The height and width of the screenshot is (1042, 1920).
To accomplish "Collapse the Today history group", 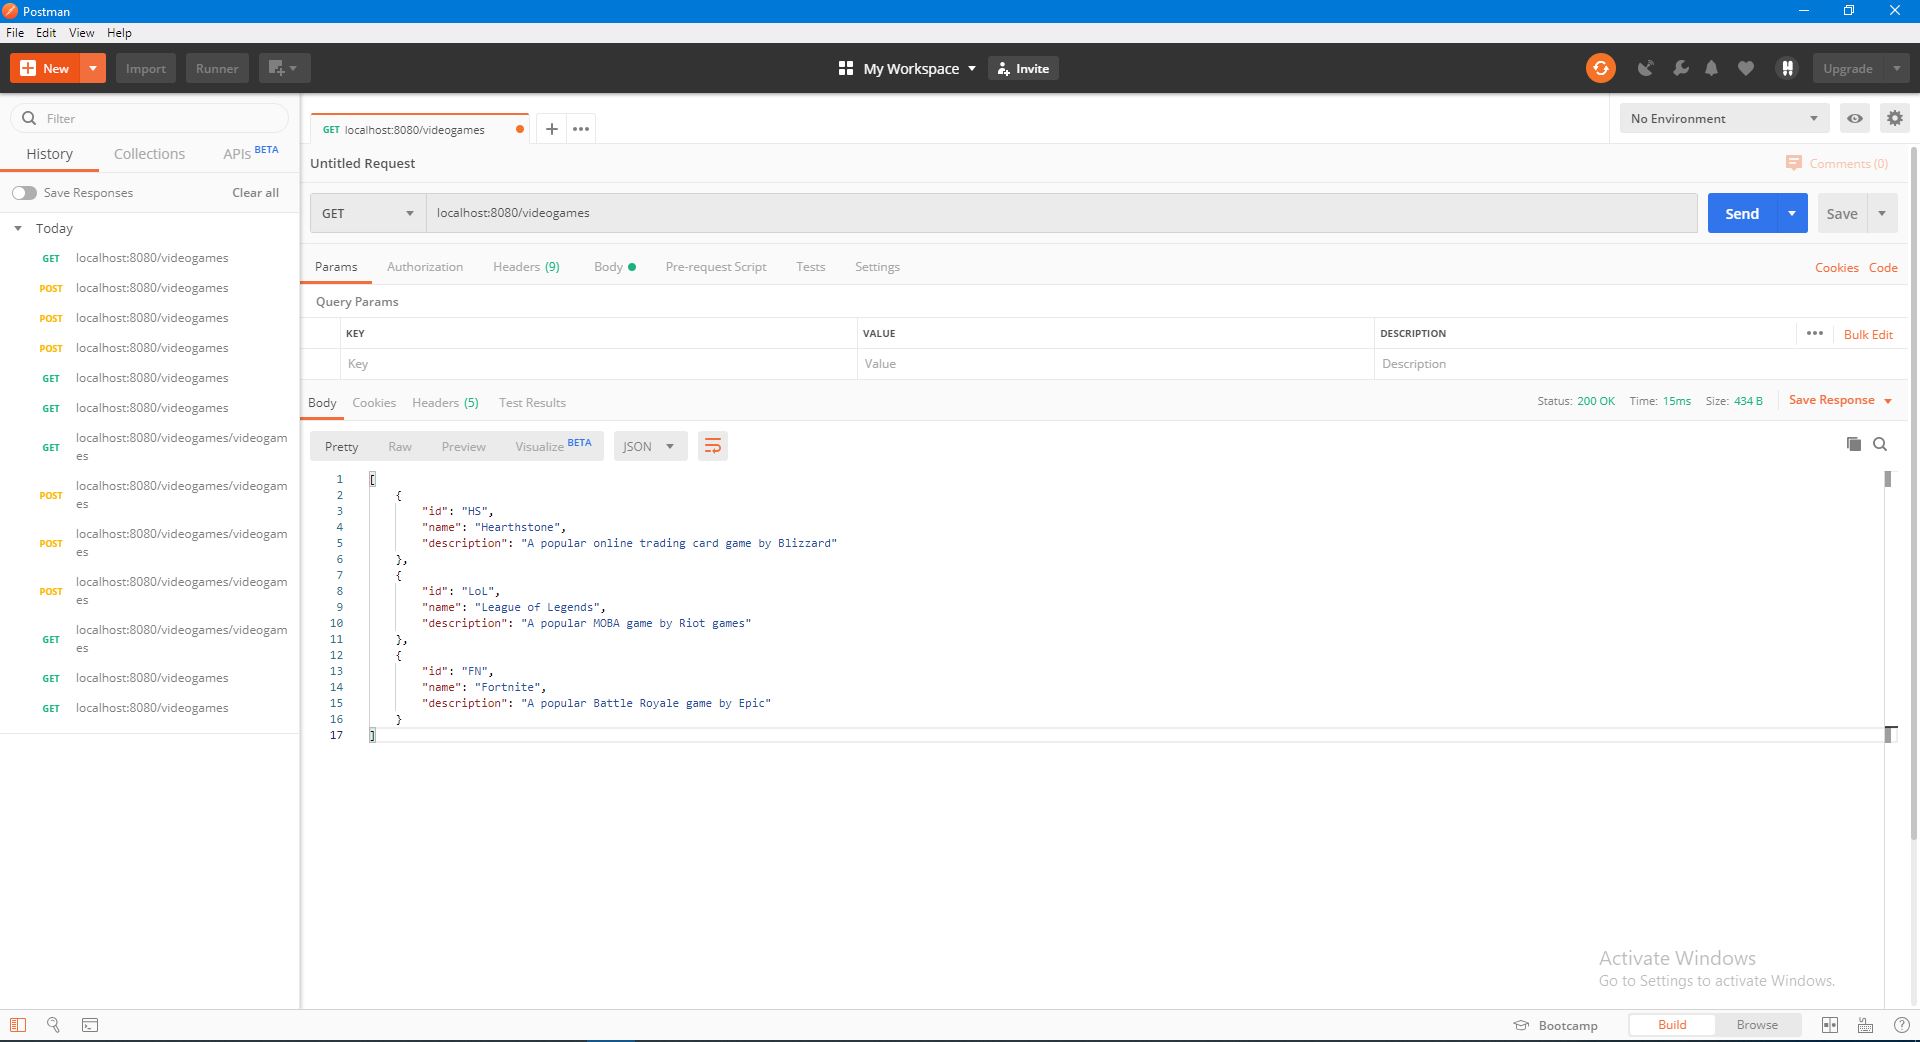I will pos(18,229).
